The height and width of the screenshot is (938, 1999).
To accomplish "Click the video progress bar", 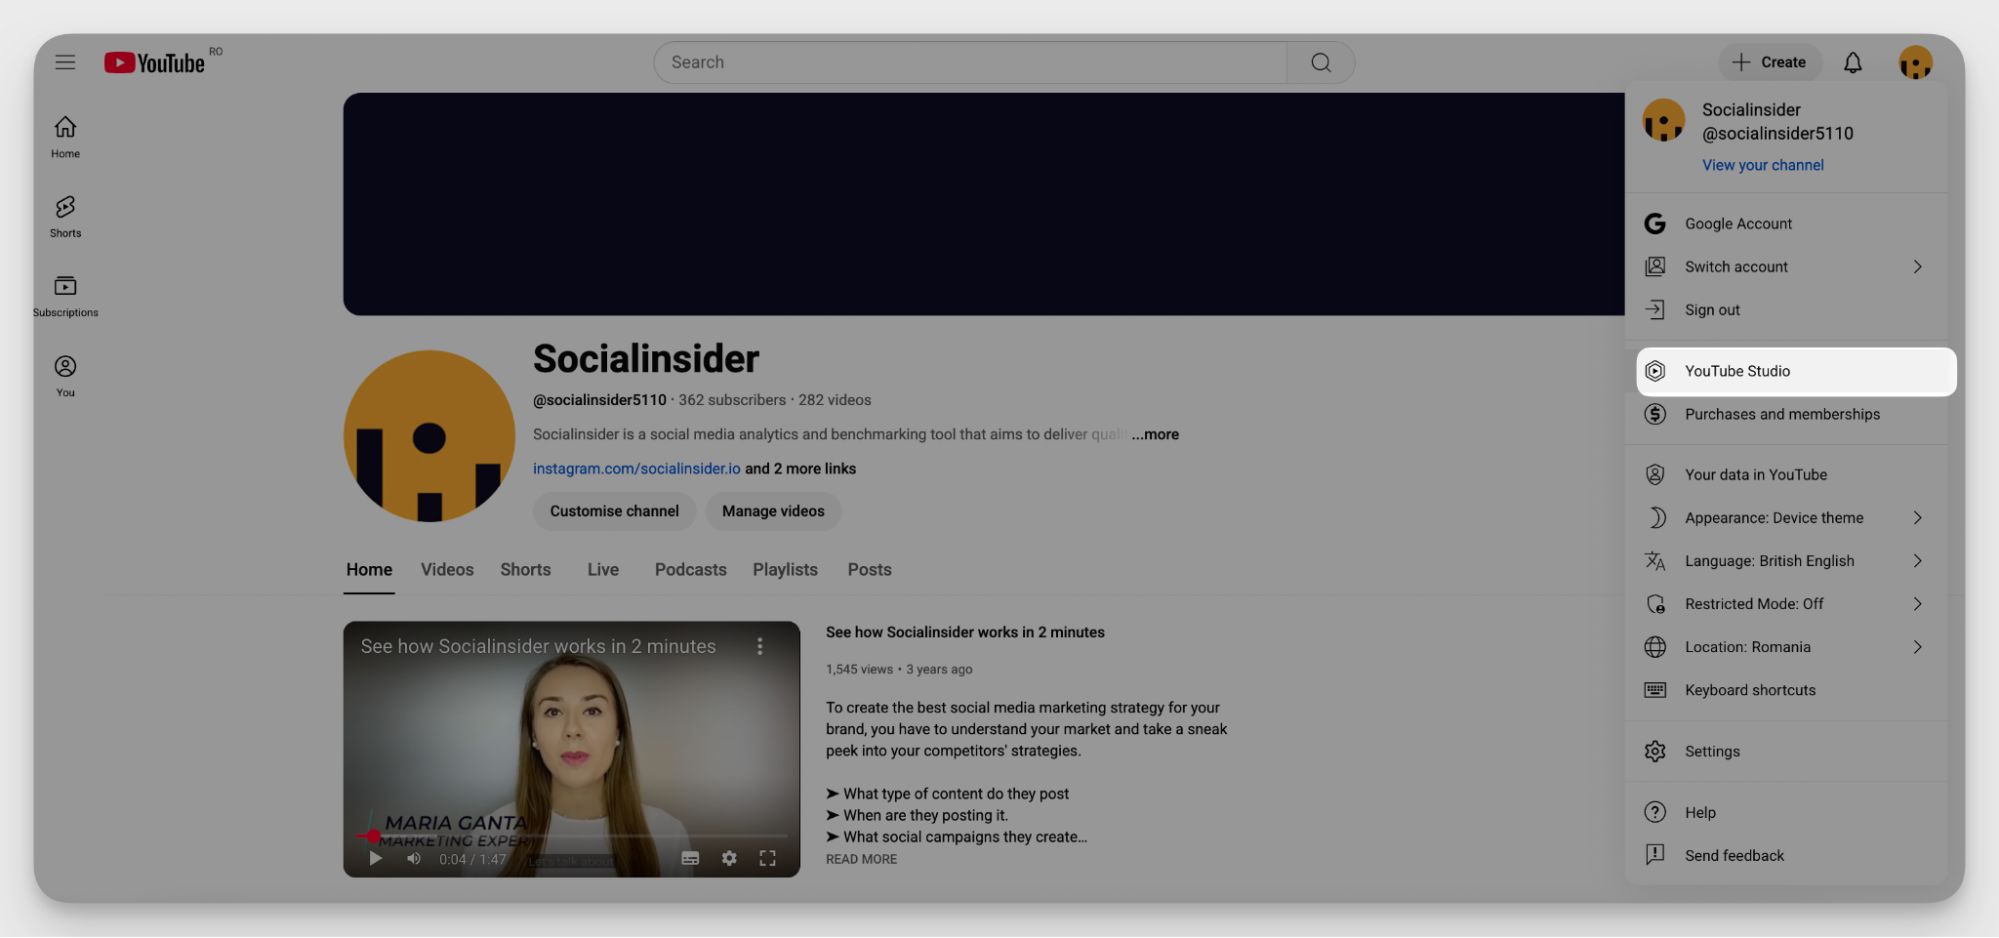I will click(x=572, y=835).
